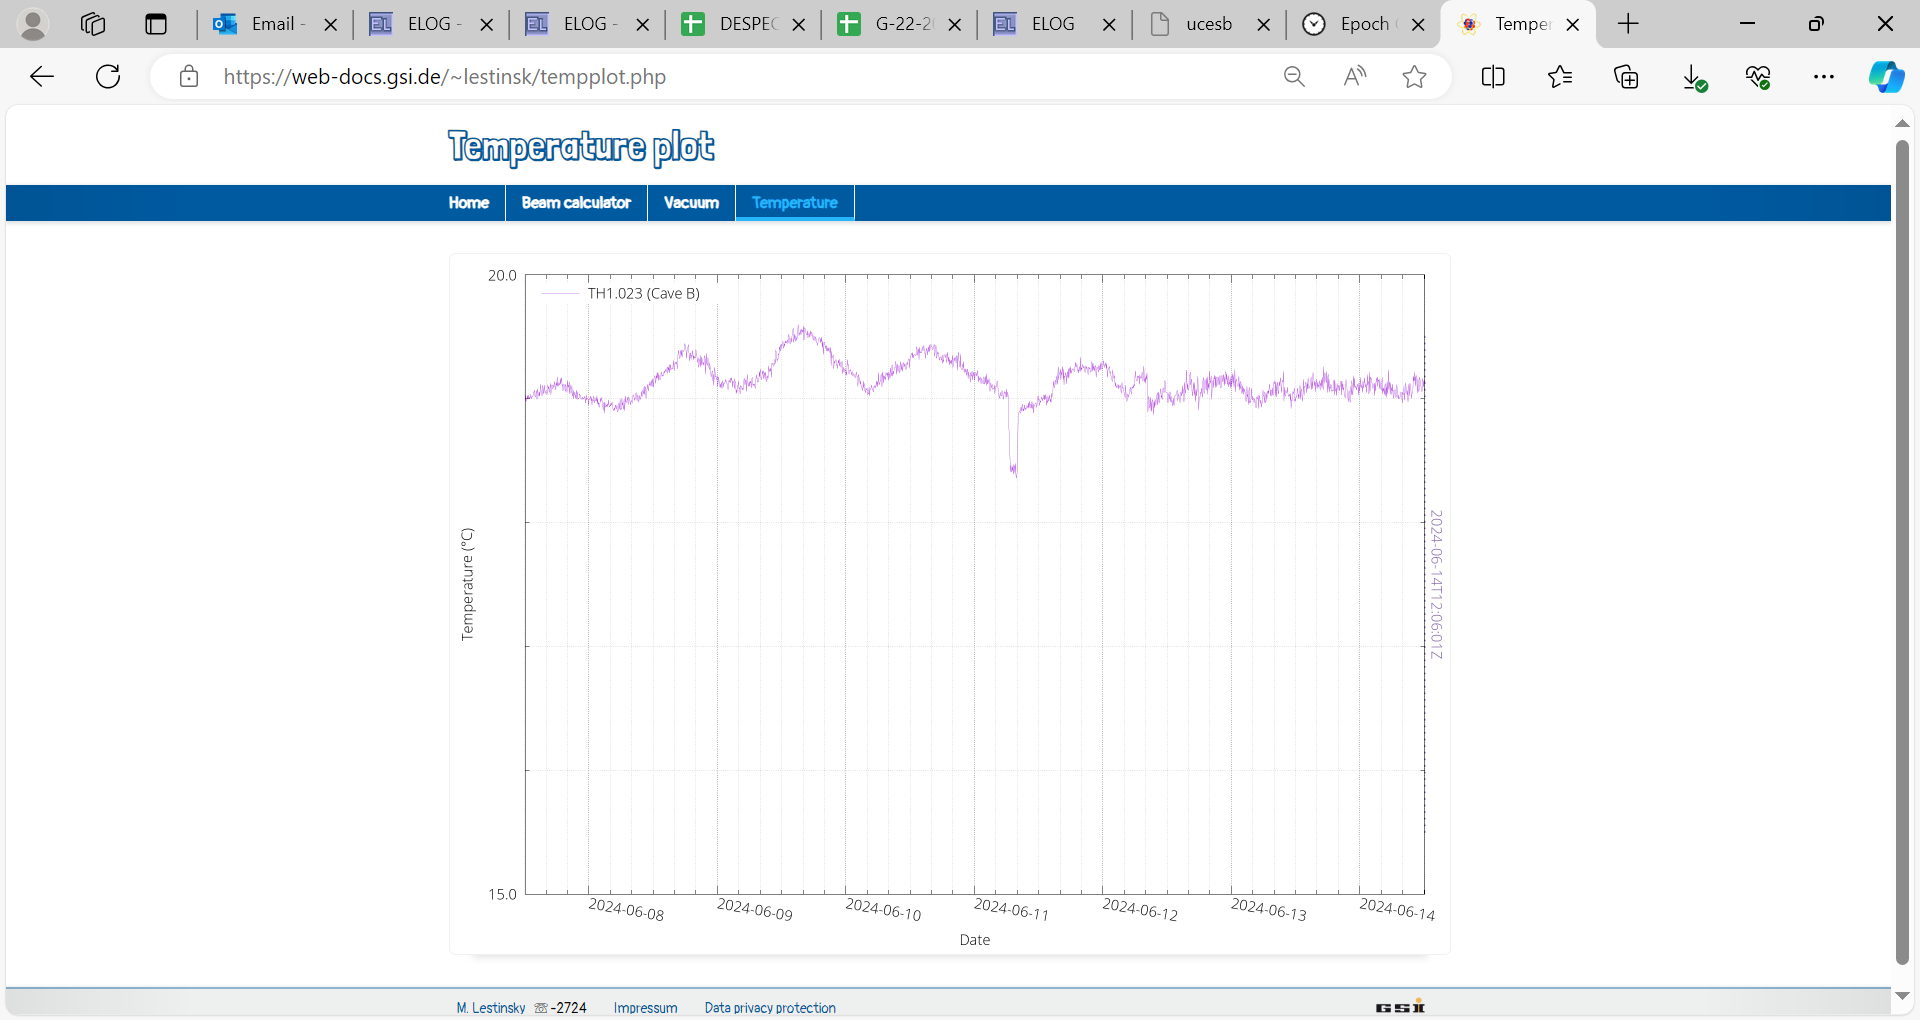Click the 15.0 y-axis label
Viewport: 1920px width, 1020px height.
tap(502, 894)
